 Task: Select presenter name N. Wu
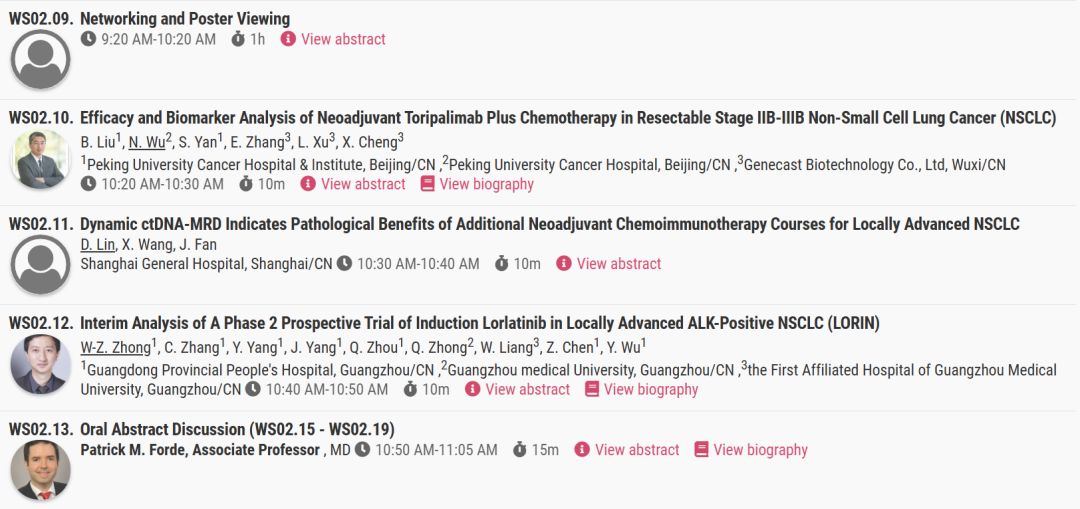147,143
